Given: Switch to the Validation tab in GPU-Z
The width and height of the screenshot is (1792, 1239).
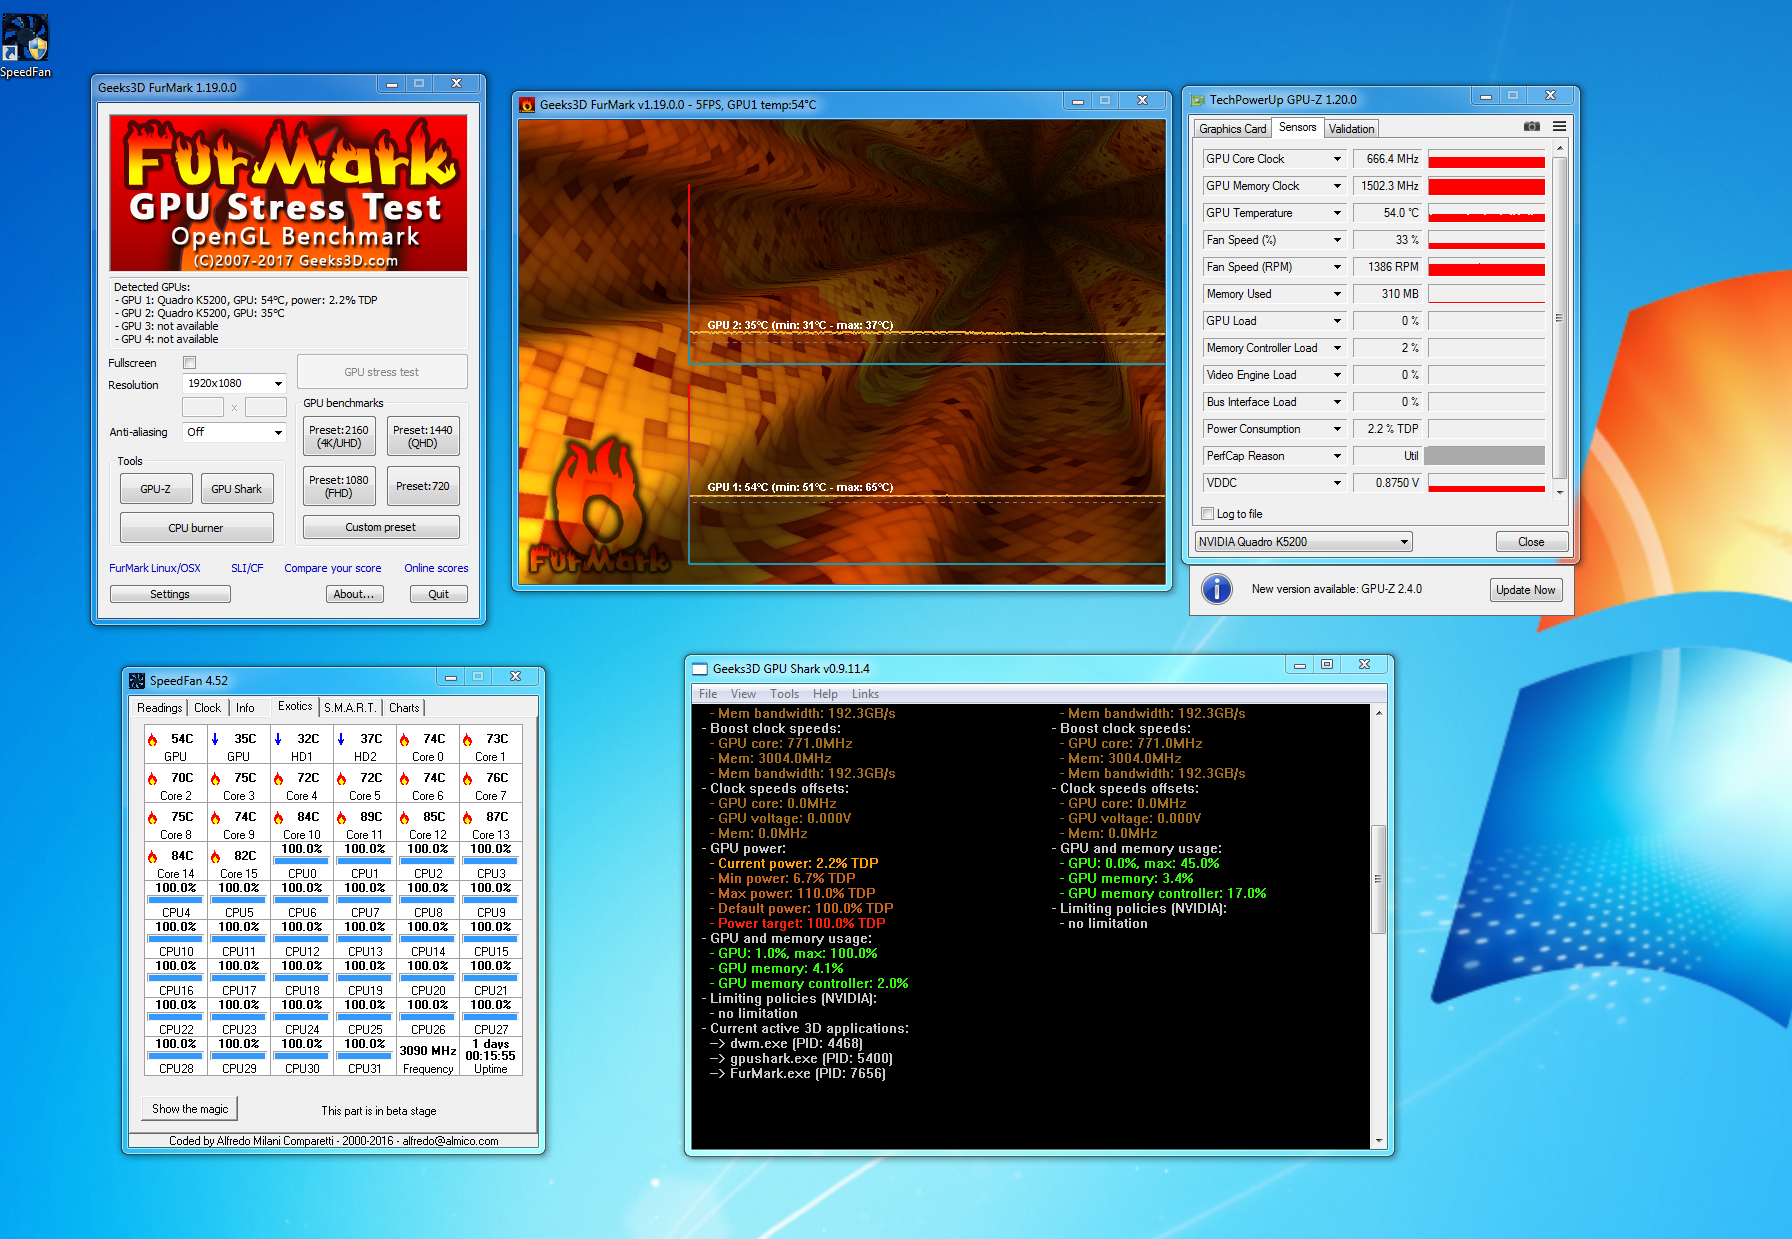Looking at the screenshot, I should pos(1351,129).
